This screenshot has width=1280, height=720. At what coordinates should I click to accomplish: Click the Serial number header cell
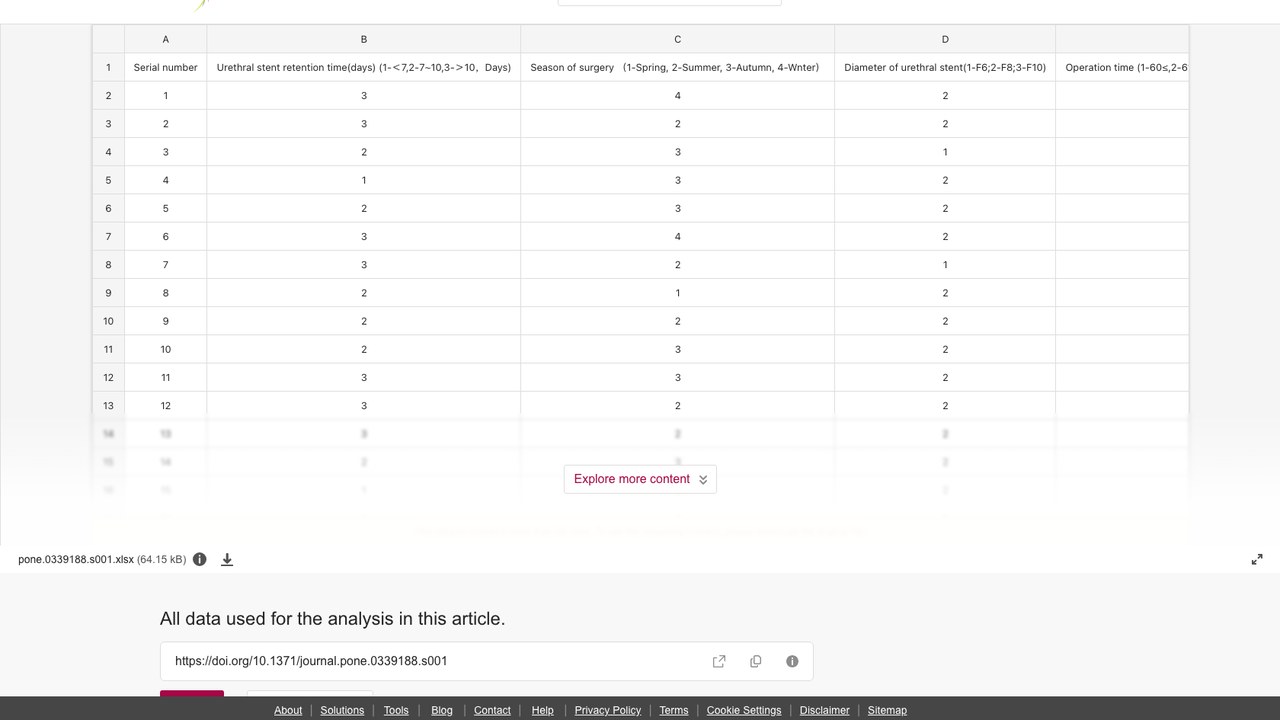point(166,68)
